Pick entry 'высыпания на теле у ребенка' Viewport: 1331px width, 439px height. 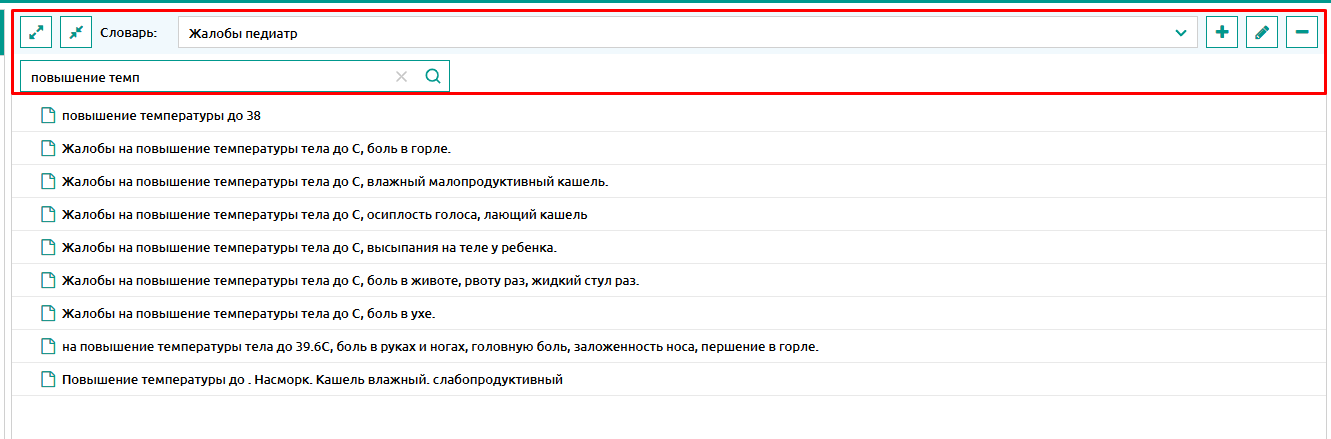[309, 247]
